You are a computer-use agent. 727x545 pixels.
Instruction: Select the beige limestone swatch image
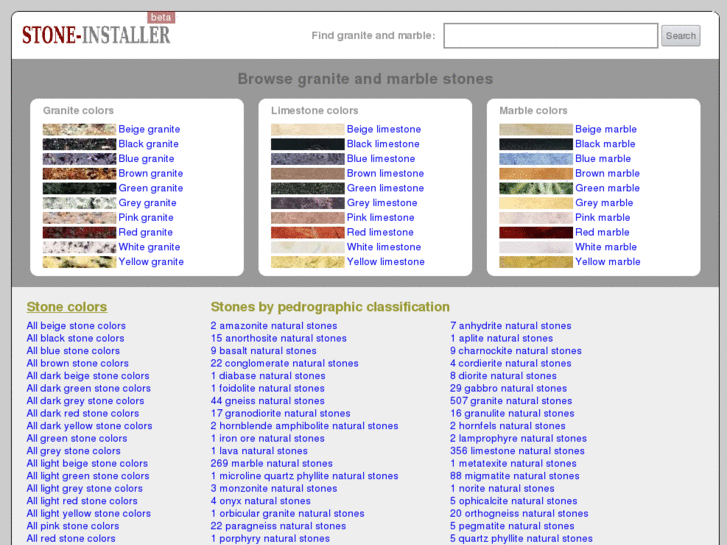pyautogui.click(x=307, y=129)
